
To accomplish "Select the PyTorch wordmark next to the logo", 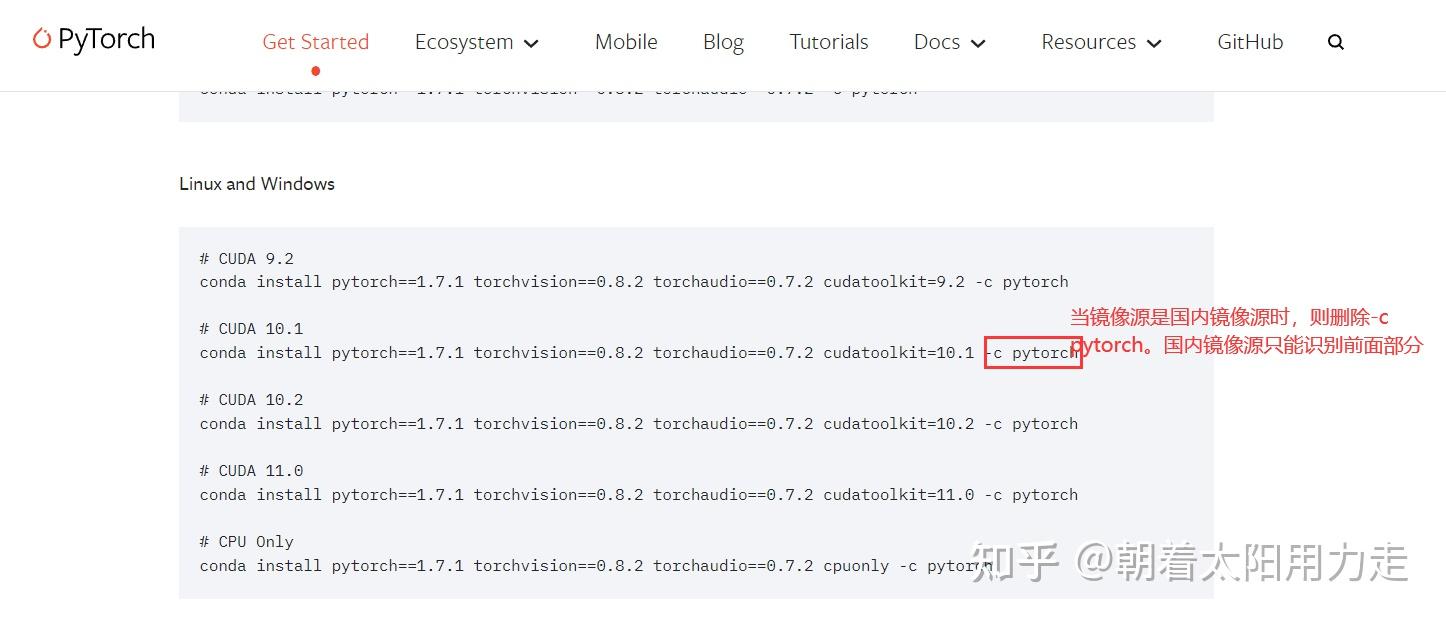I will point(107,39).
